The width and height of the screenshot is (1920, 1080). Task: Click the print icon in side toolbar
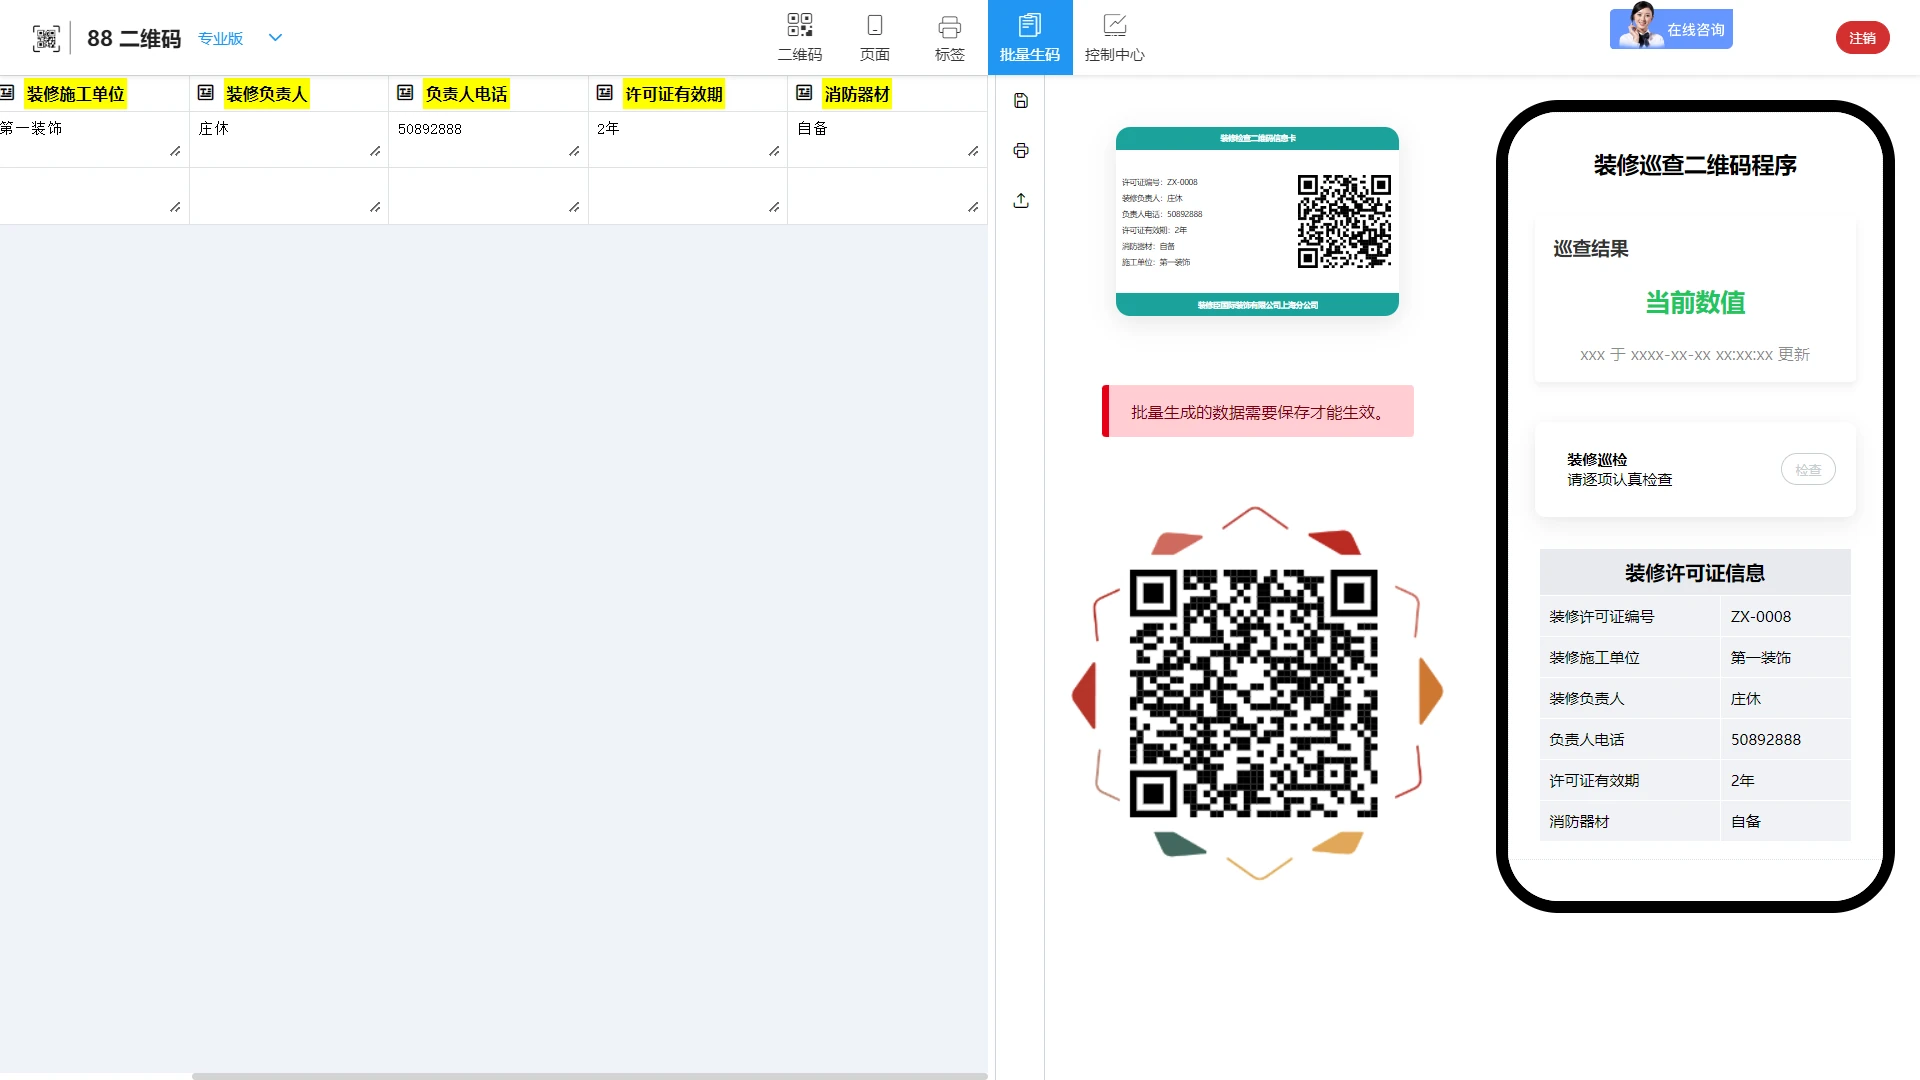(1021, 150)
